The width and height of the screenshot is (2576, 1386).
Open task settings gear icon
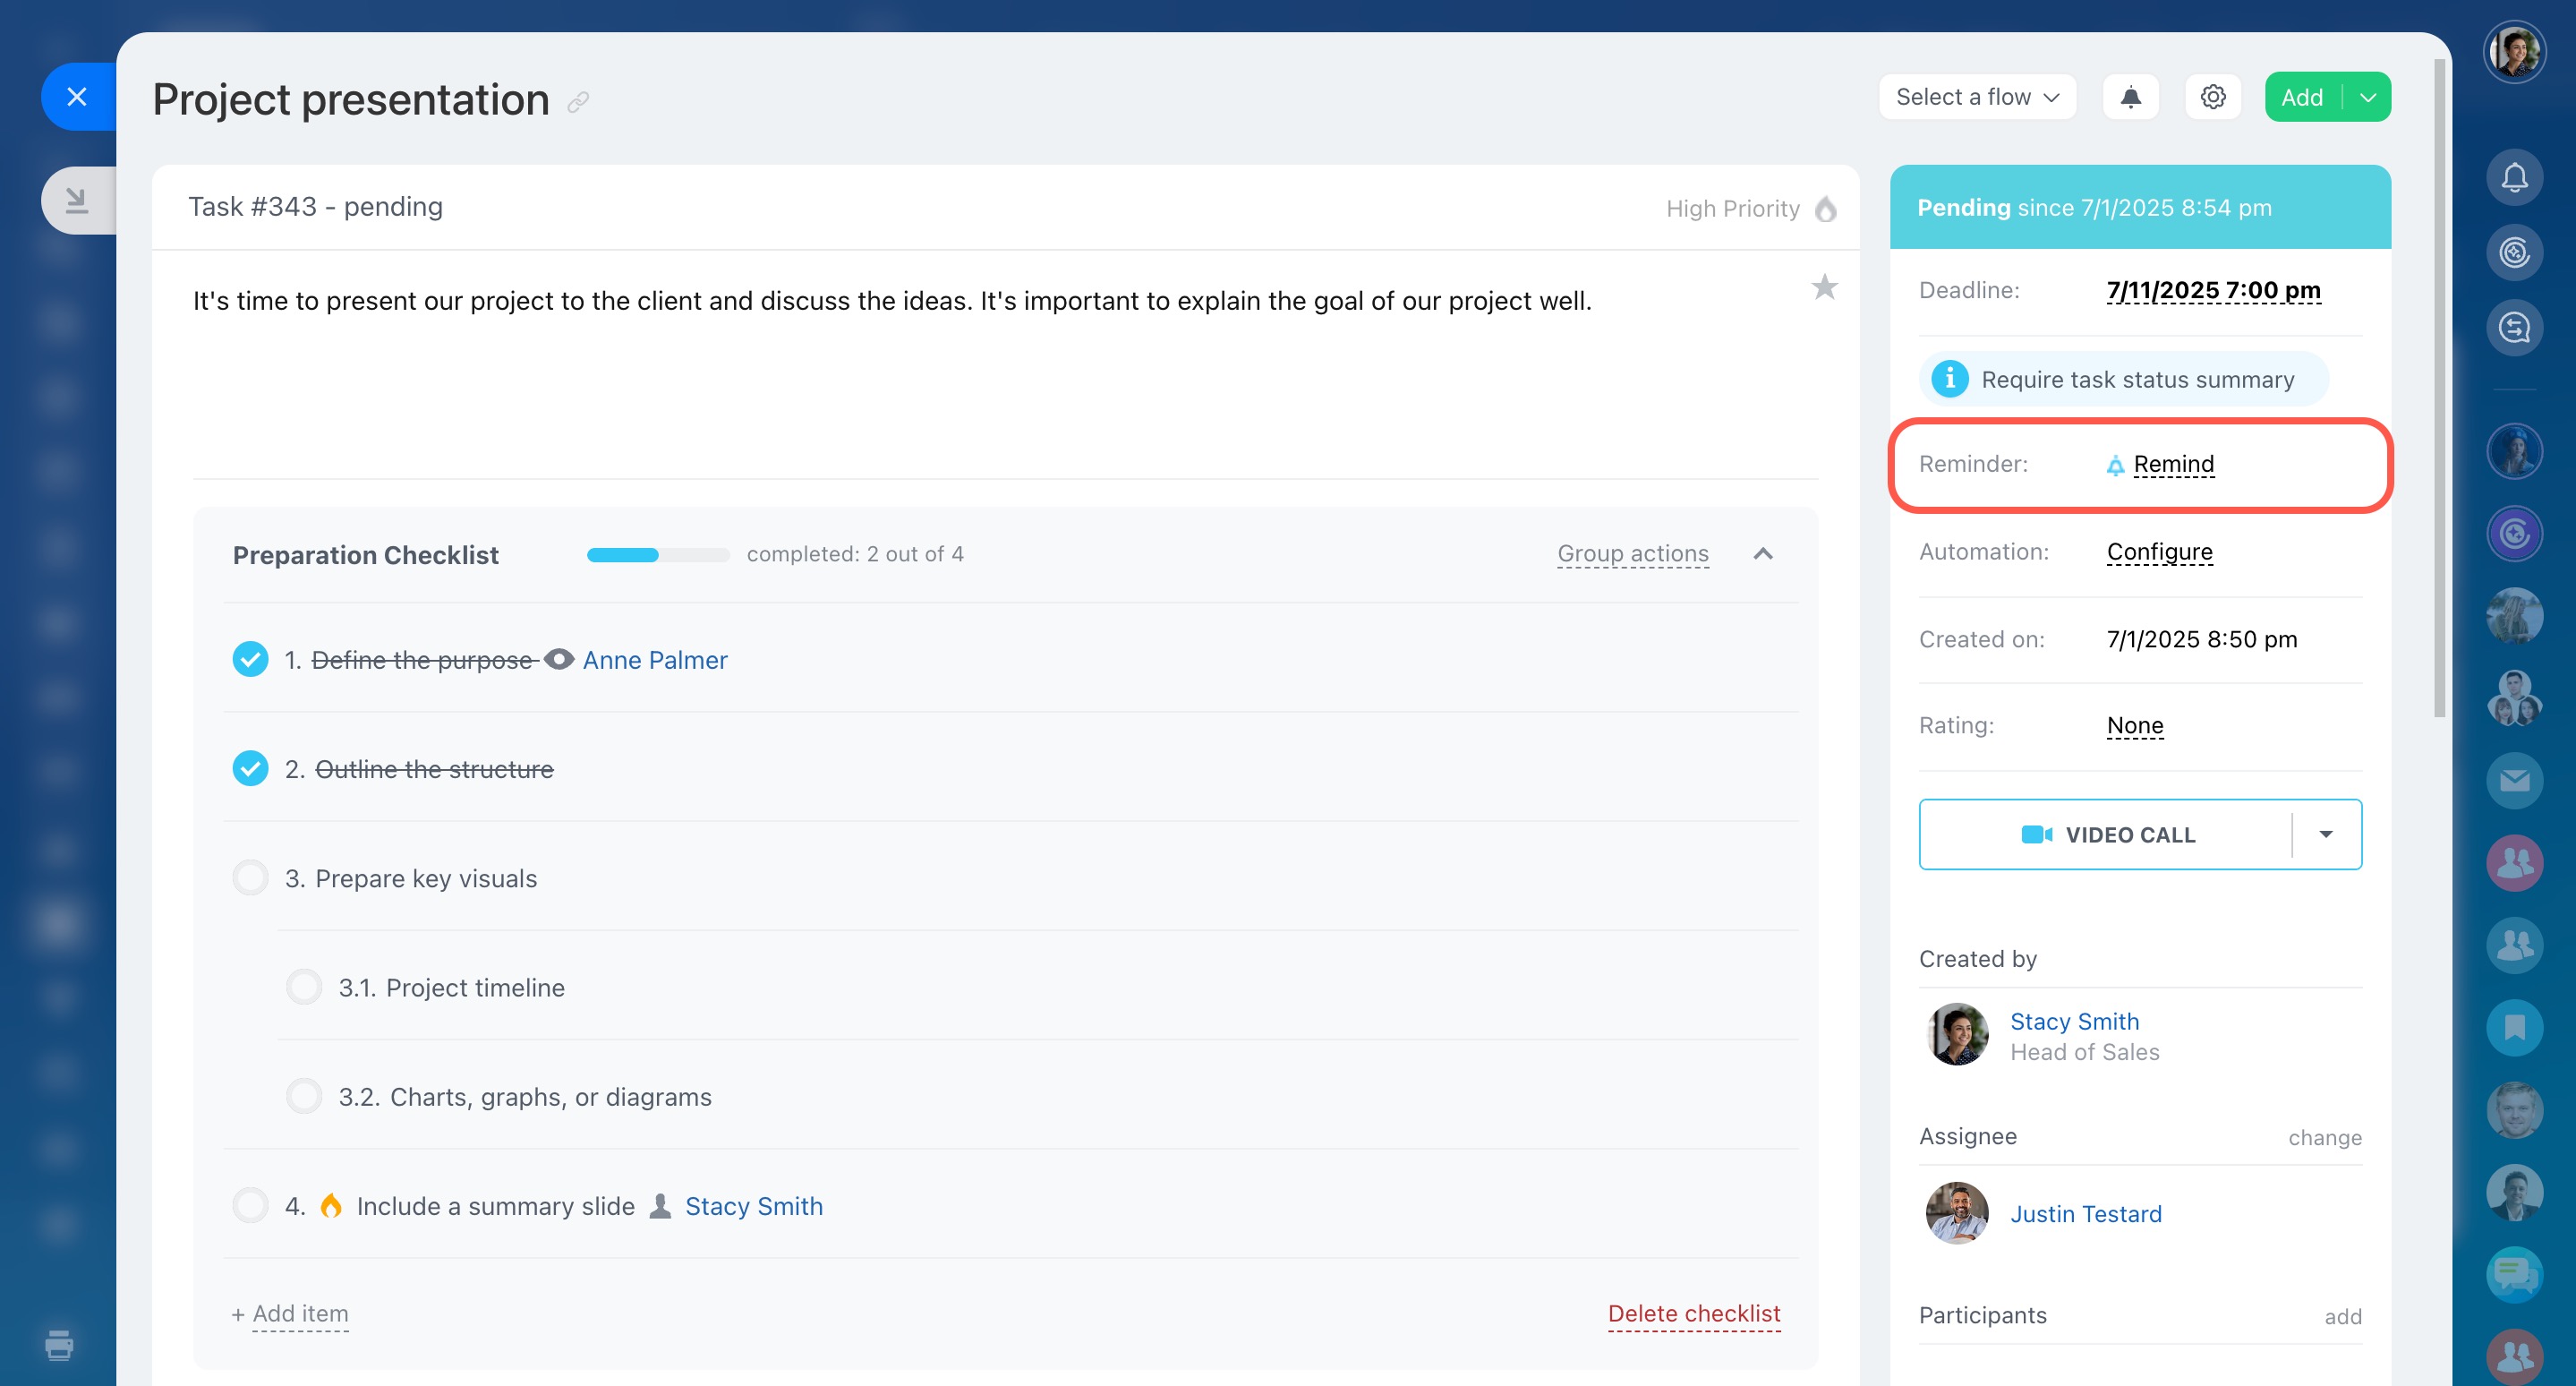pos(2212,97)
